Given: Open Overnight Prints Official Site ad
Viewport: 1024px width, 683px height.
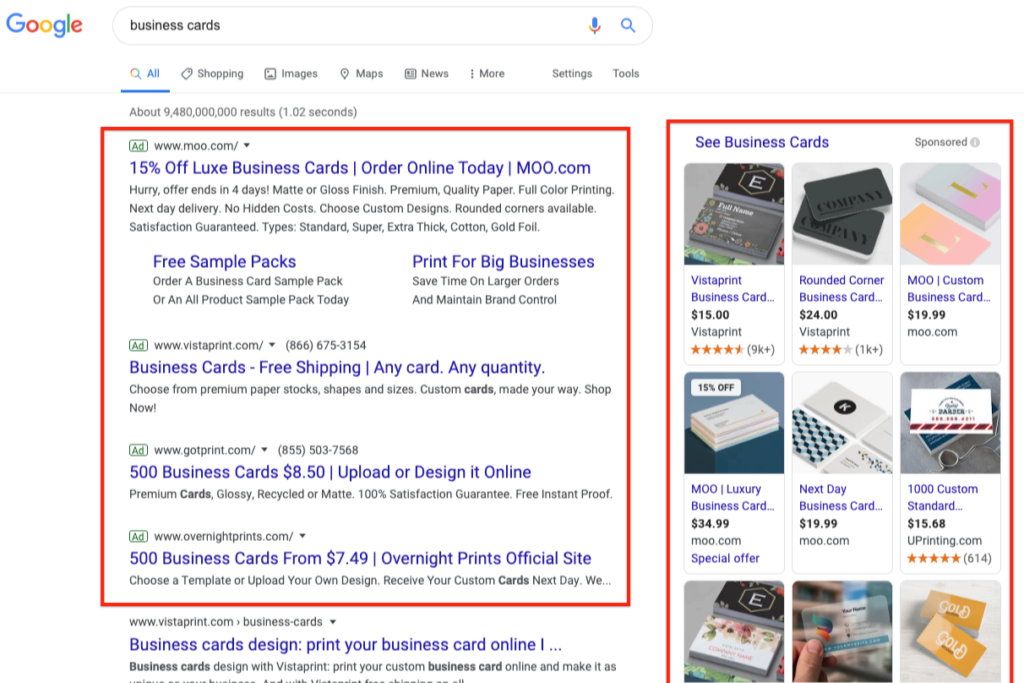Looking at the screenshot, I should 360,558.
